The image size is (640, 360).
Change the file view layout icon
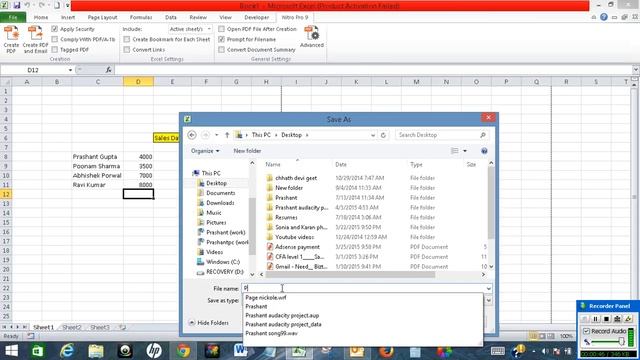[455, 151]
